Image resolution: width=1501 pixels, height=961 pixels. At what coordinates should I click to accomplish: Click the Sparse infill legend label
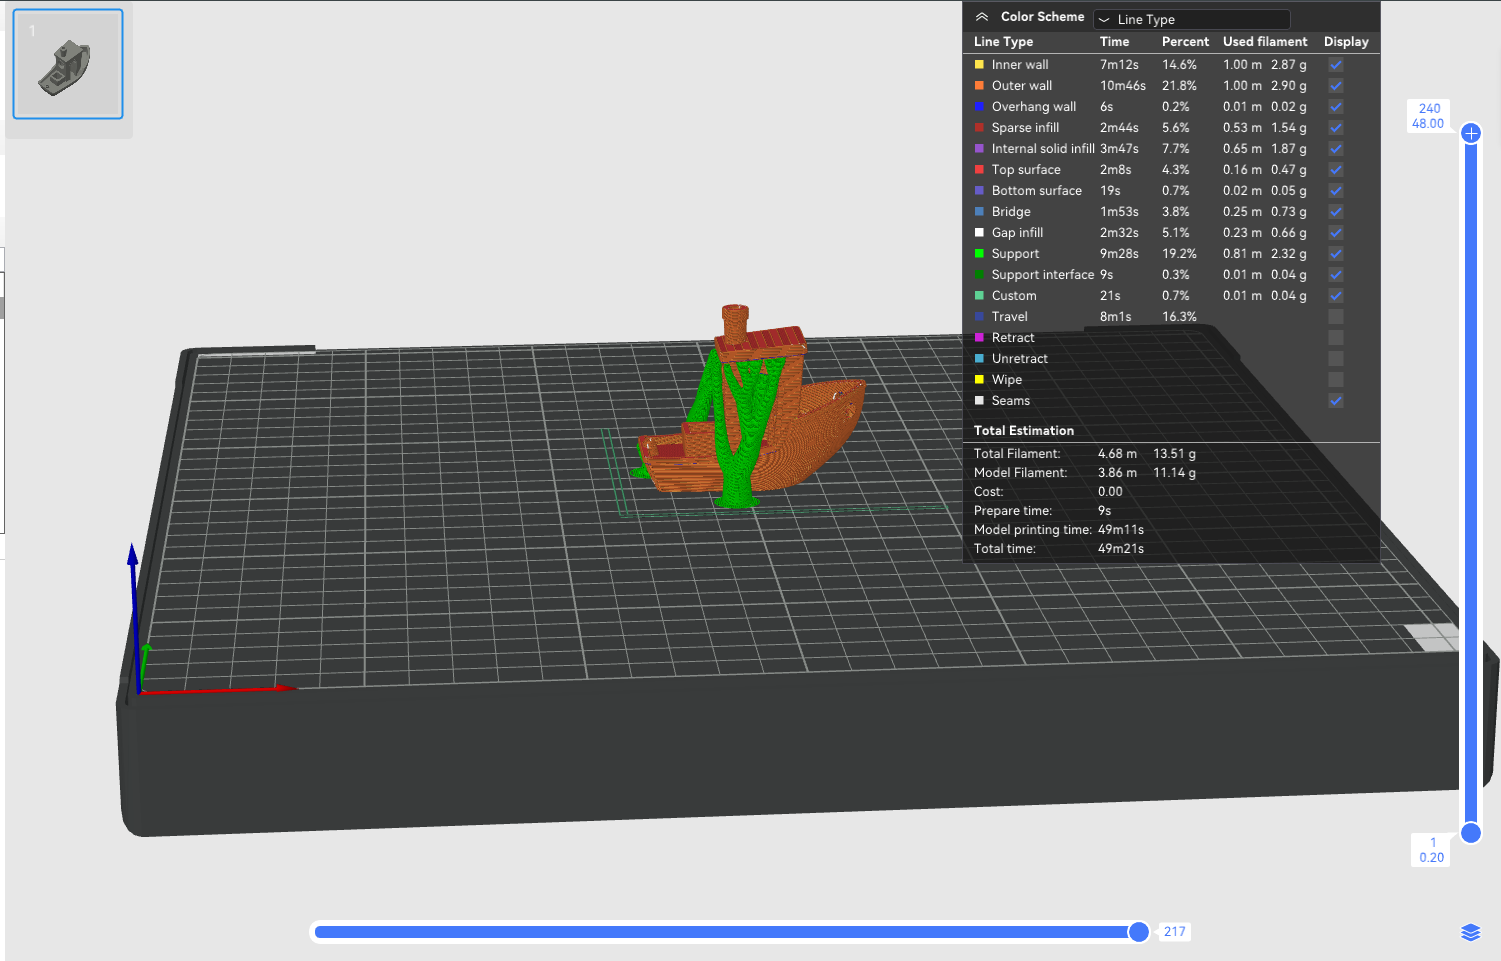tap(1025, 128)
